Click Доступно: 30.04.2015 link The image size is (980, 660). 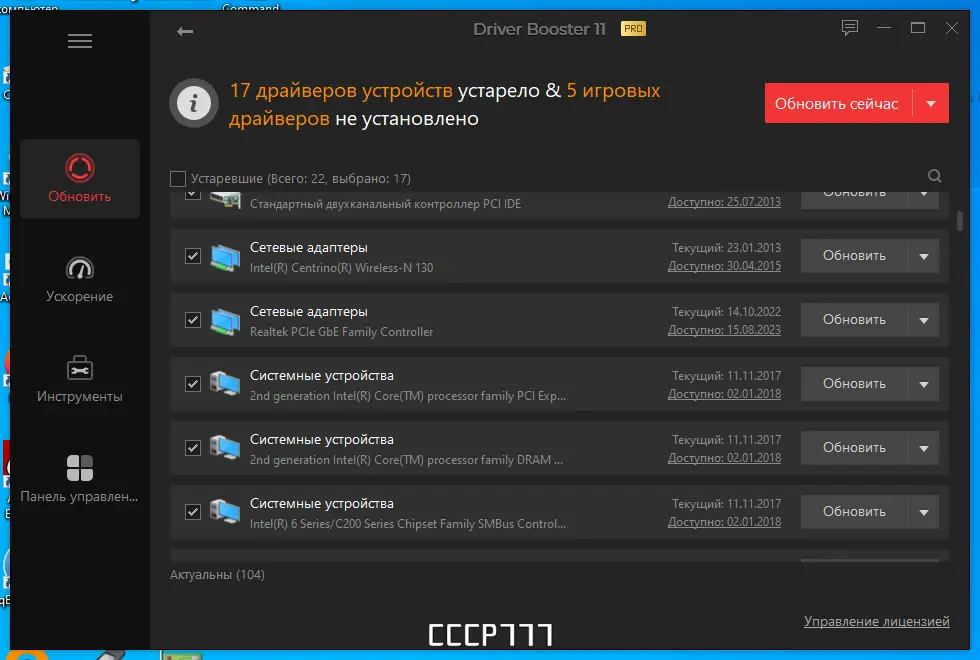[x=724, y=266]
